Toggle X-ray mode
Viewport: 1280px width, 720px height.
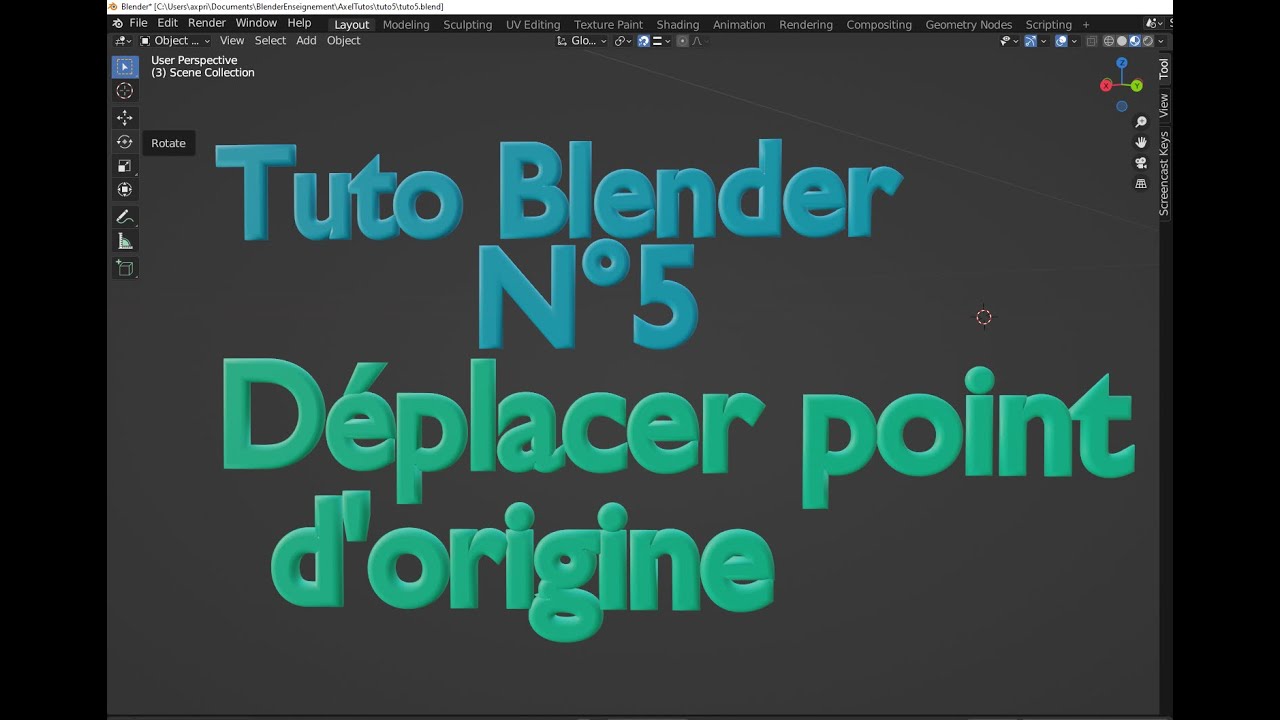[x=1092, y=41]
